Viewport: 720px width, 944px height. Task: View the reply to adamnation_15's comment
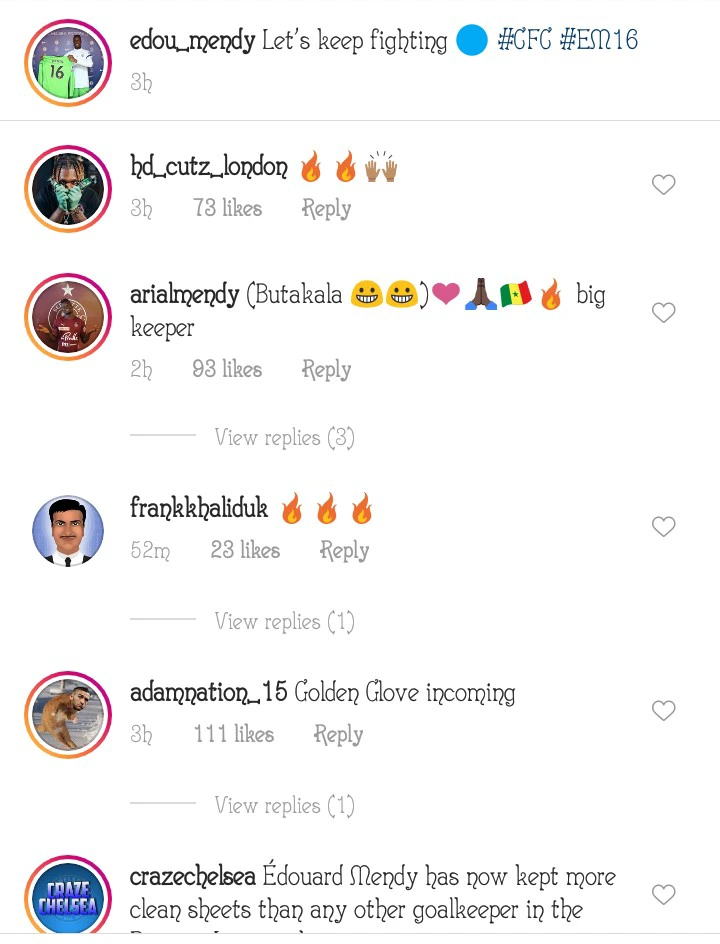284,806
